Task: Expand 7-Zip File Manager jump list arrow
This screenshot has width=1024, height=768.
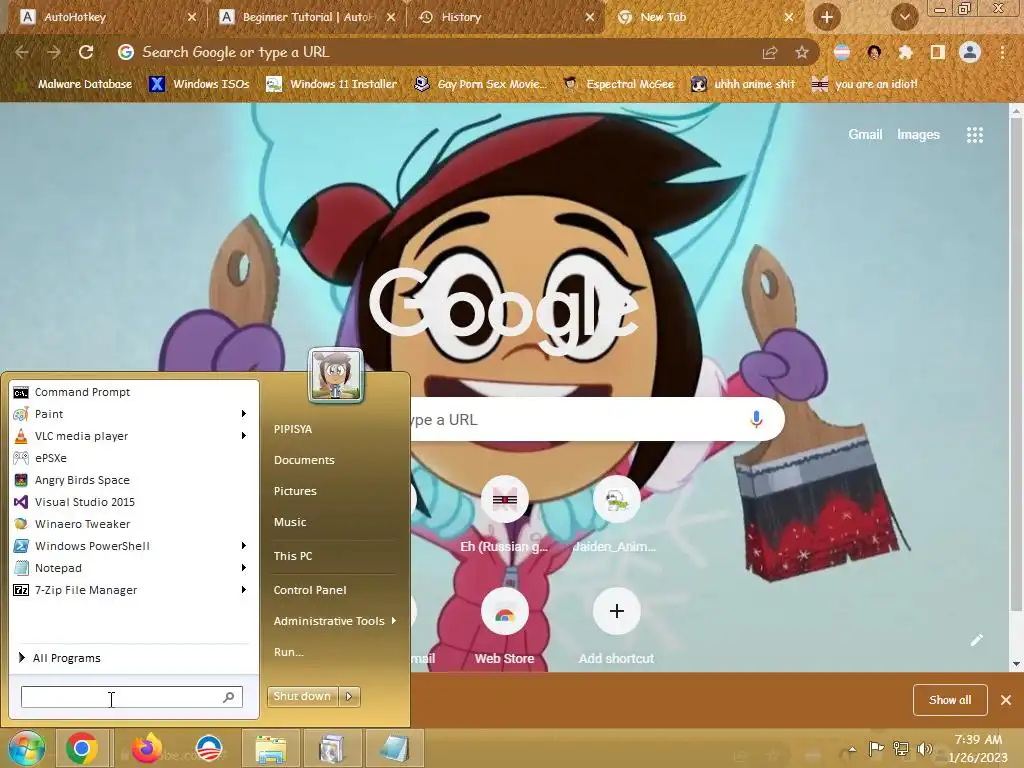Action: pos(244,590)
